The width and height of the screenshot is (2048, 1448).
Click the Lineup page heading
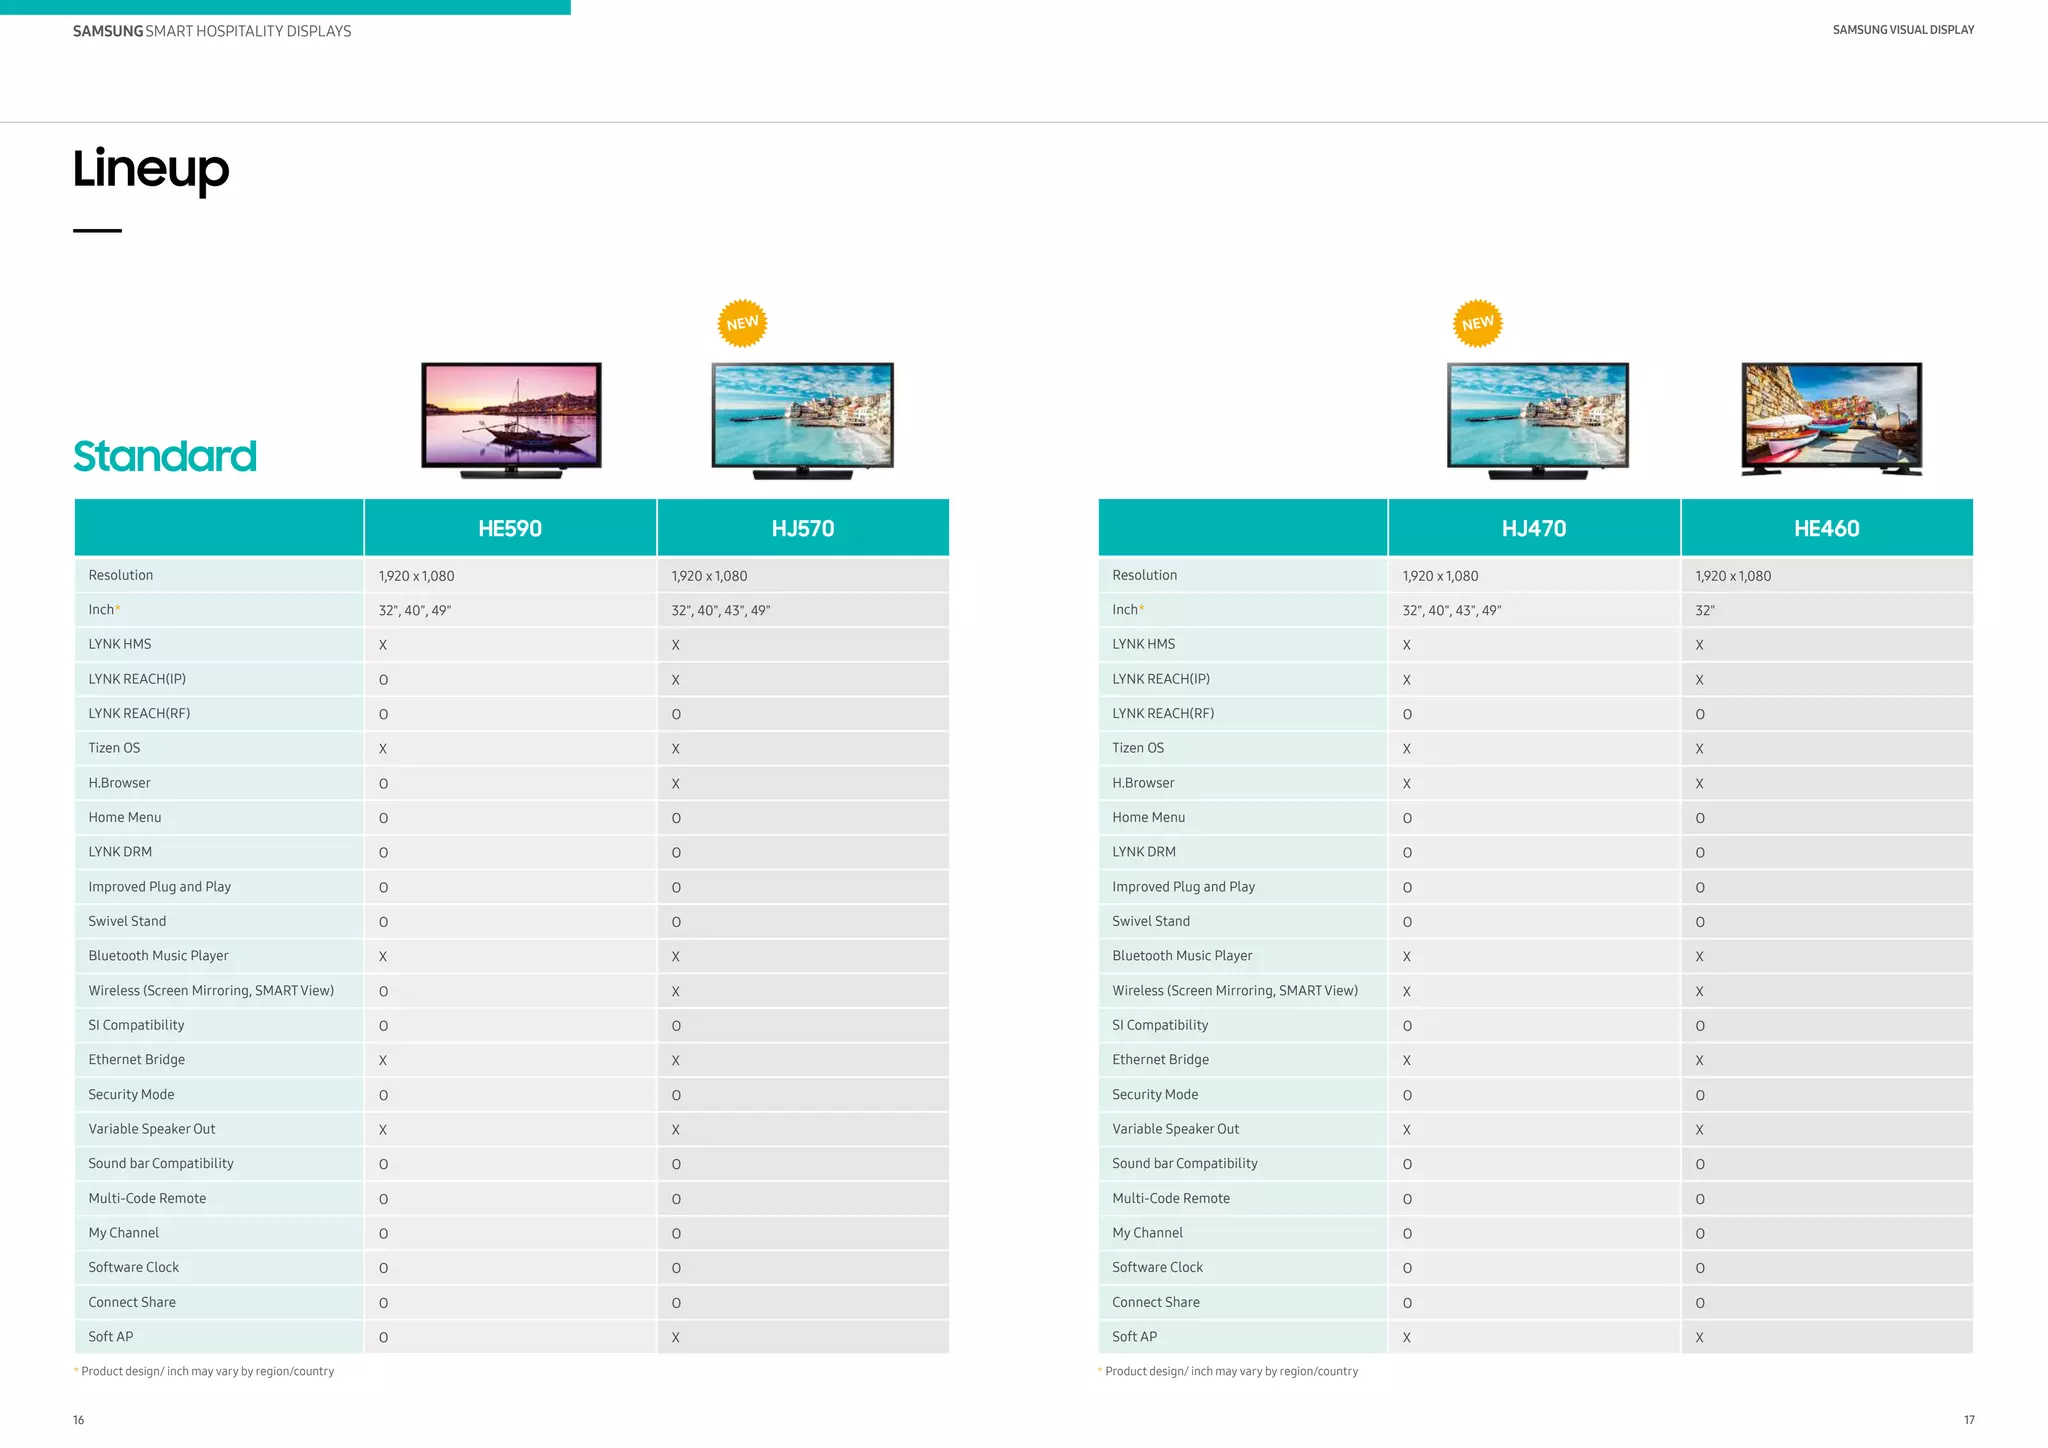pos(151,168)
